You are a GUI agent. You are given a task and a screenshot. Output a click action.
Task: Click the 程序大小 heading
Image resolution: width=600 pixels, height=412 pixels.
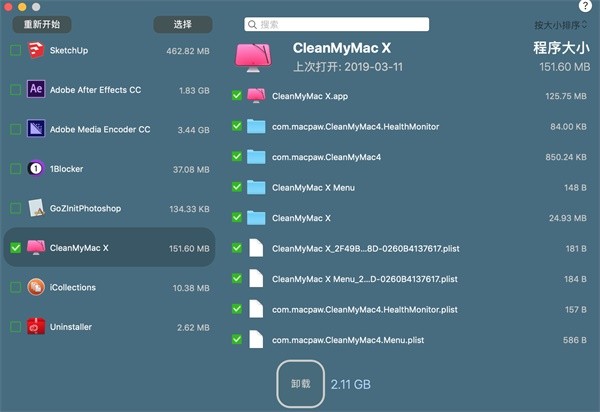pos(561,48)
